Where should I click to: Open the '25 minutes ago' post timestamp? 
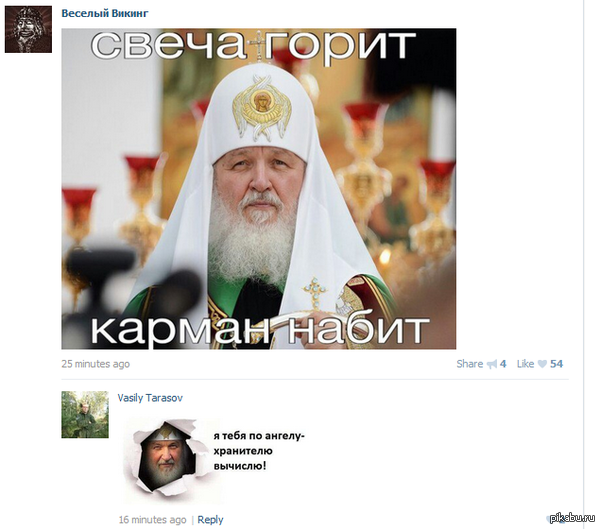pyautogui.click(x=96, y=364)
